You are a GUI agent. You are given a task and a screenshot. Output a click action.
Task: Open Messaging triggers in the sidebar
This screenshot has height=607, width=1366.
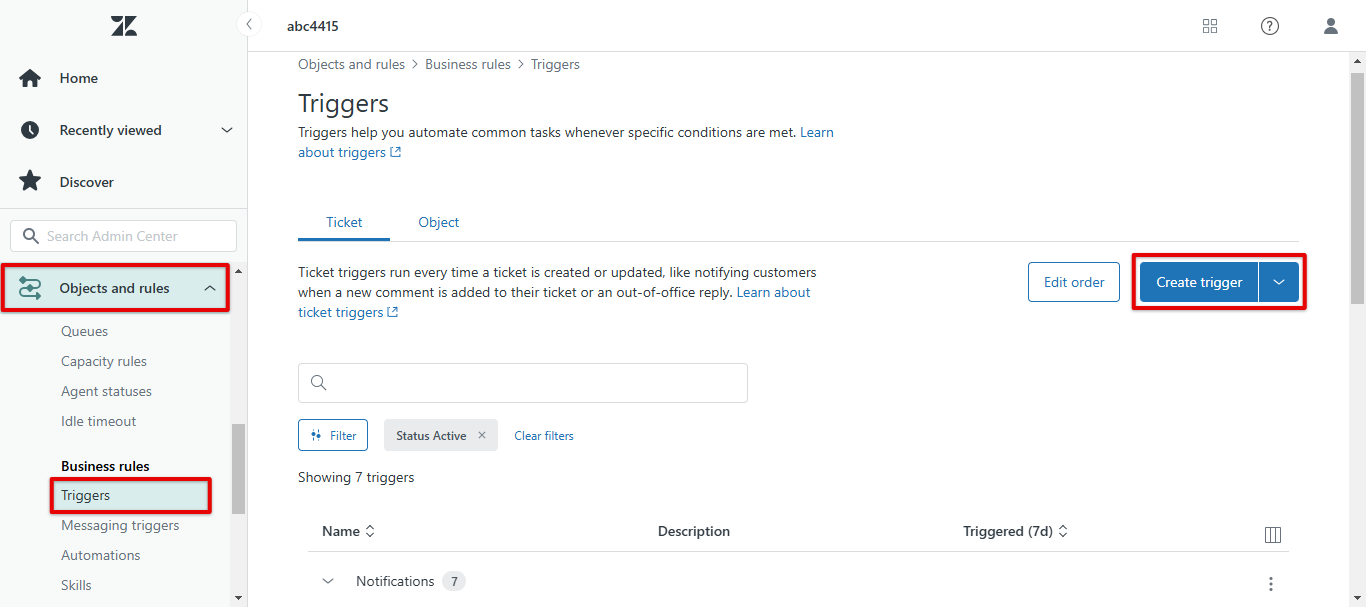[x=120, y=525]
